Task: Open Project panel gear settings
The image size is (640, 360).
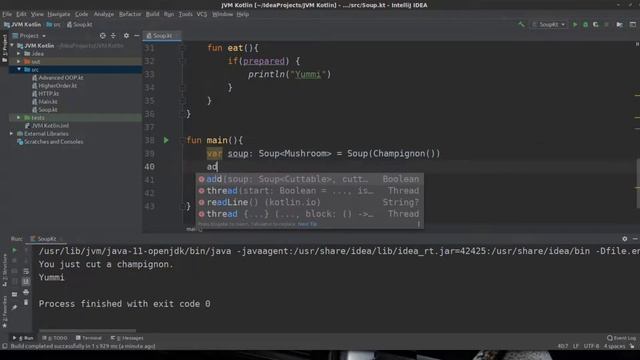Action: [126, 36]
